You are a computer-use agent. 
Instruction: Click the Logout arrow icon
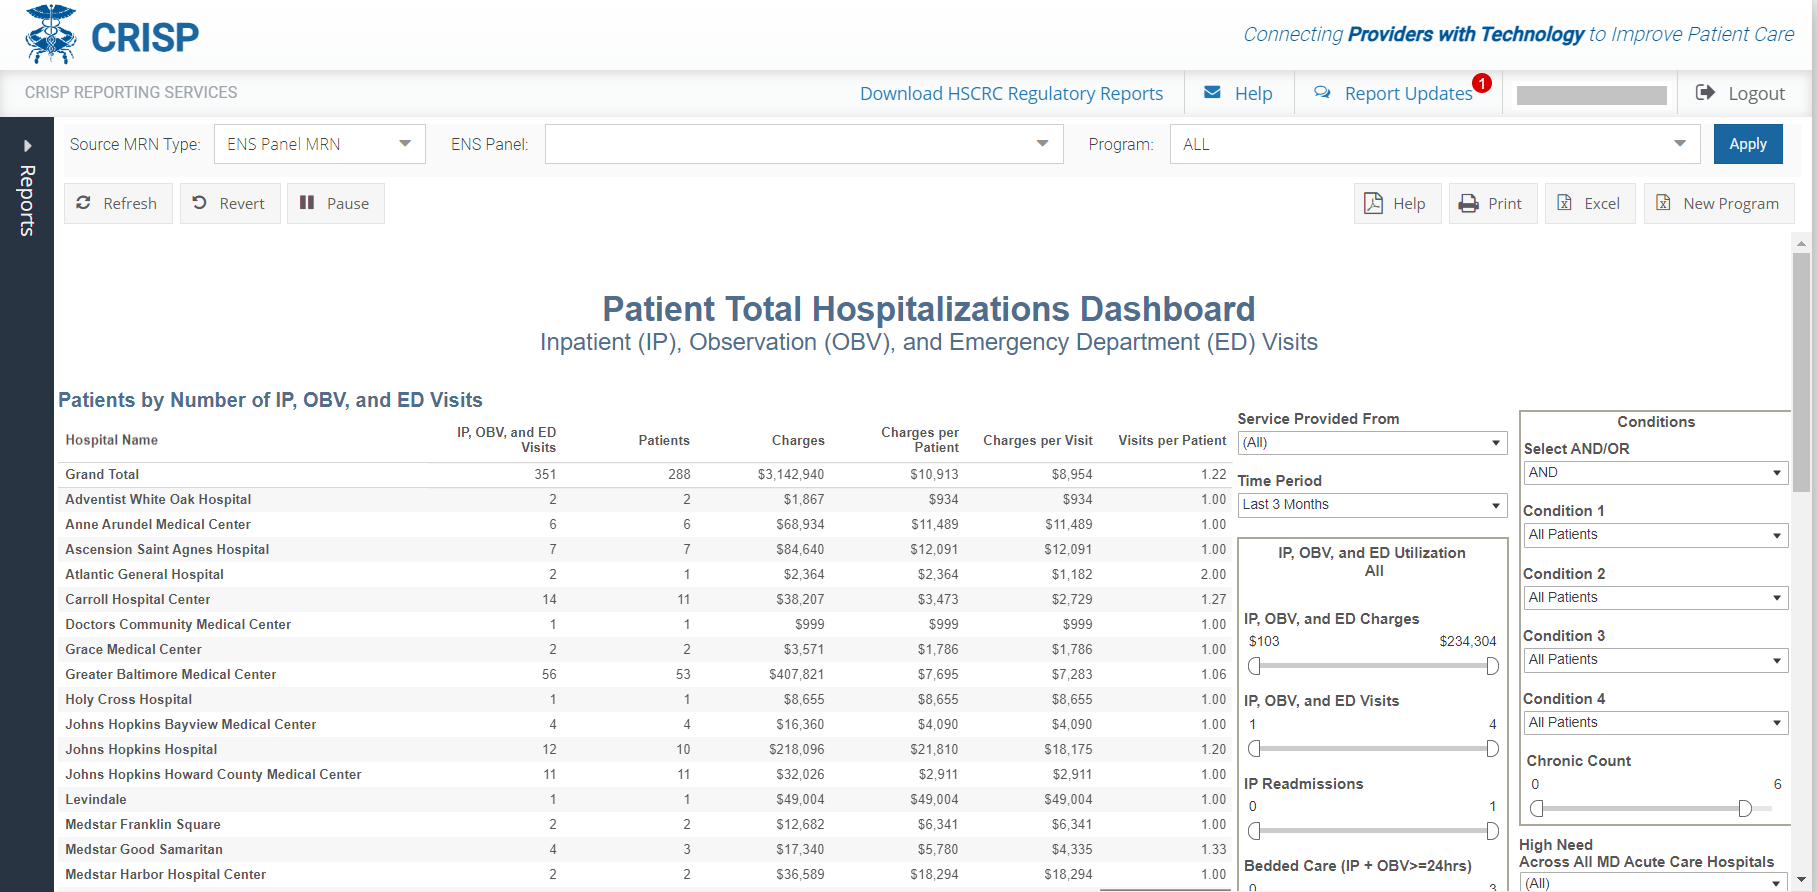pyautogui.click(x=1705, y=92)
